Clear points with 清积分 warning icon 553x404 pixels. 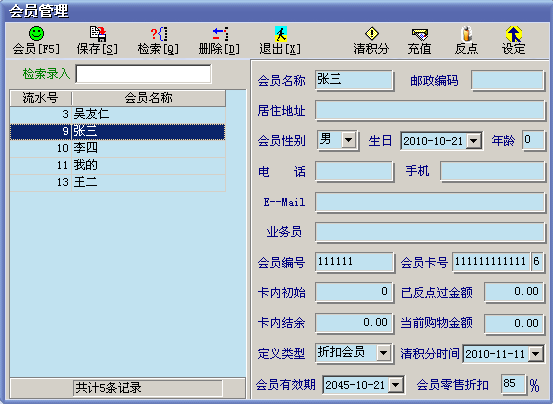click(372, 34)
